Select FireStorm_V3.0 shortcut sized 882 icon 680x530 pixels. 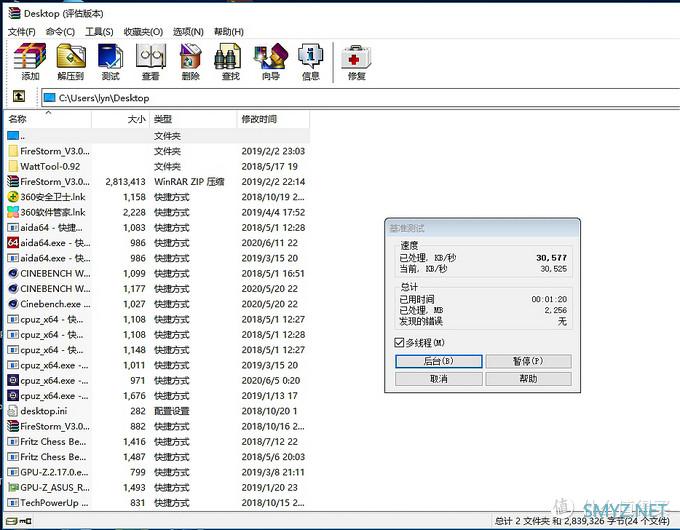click(x=13, y=426)
